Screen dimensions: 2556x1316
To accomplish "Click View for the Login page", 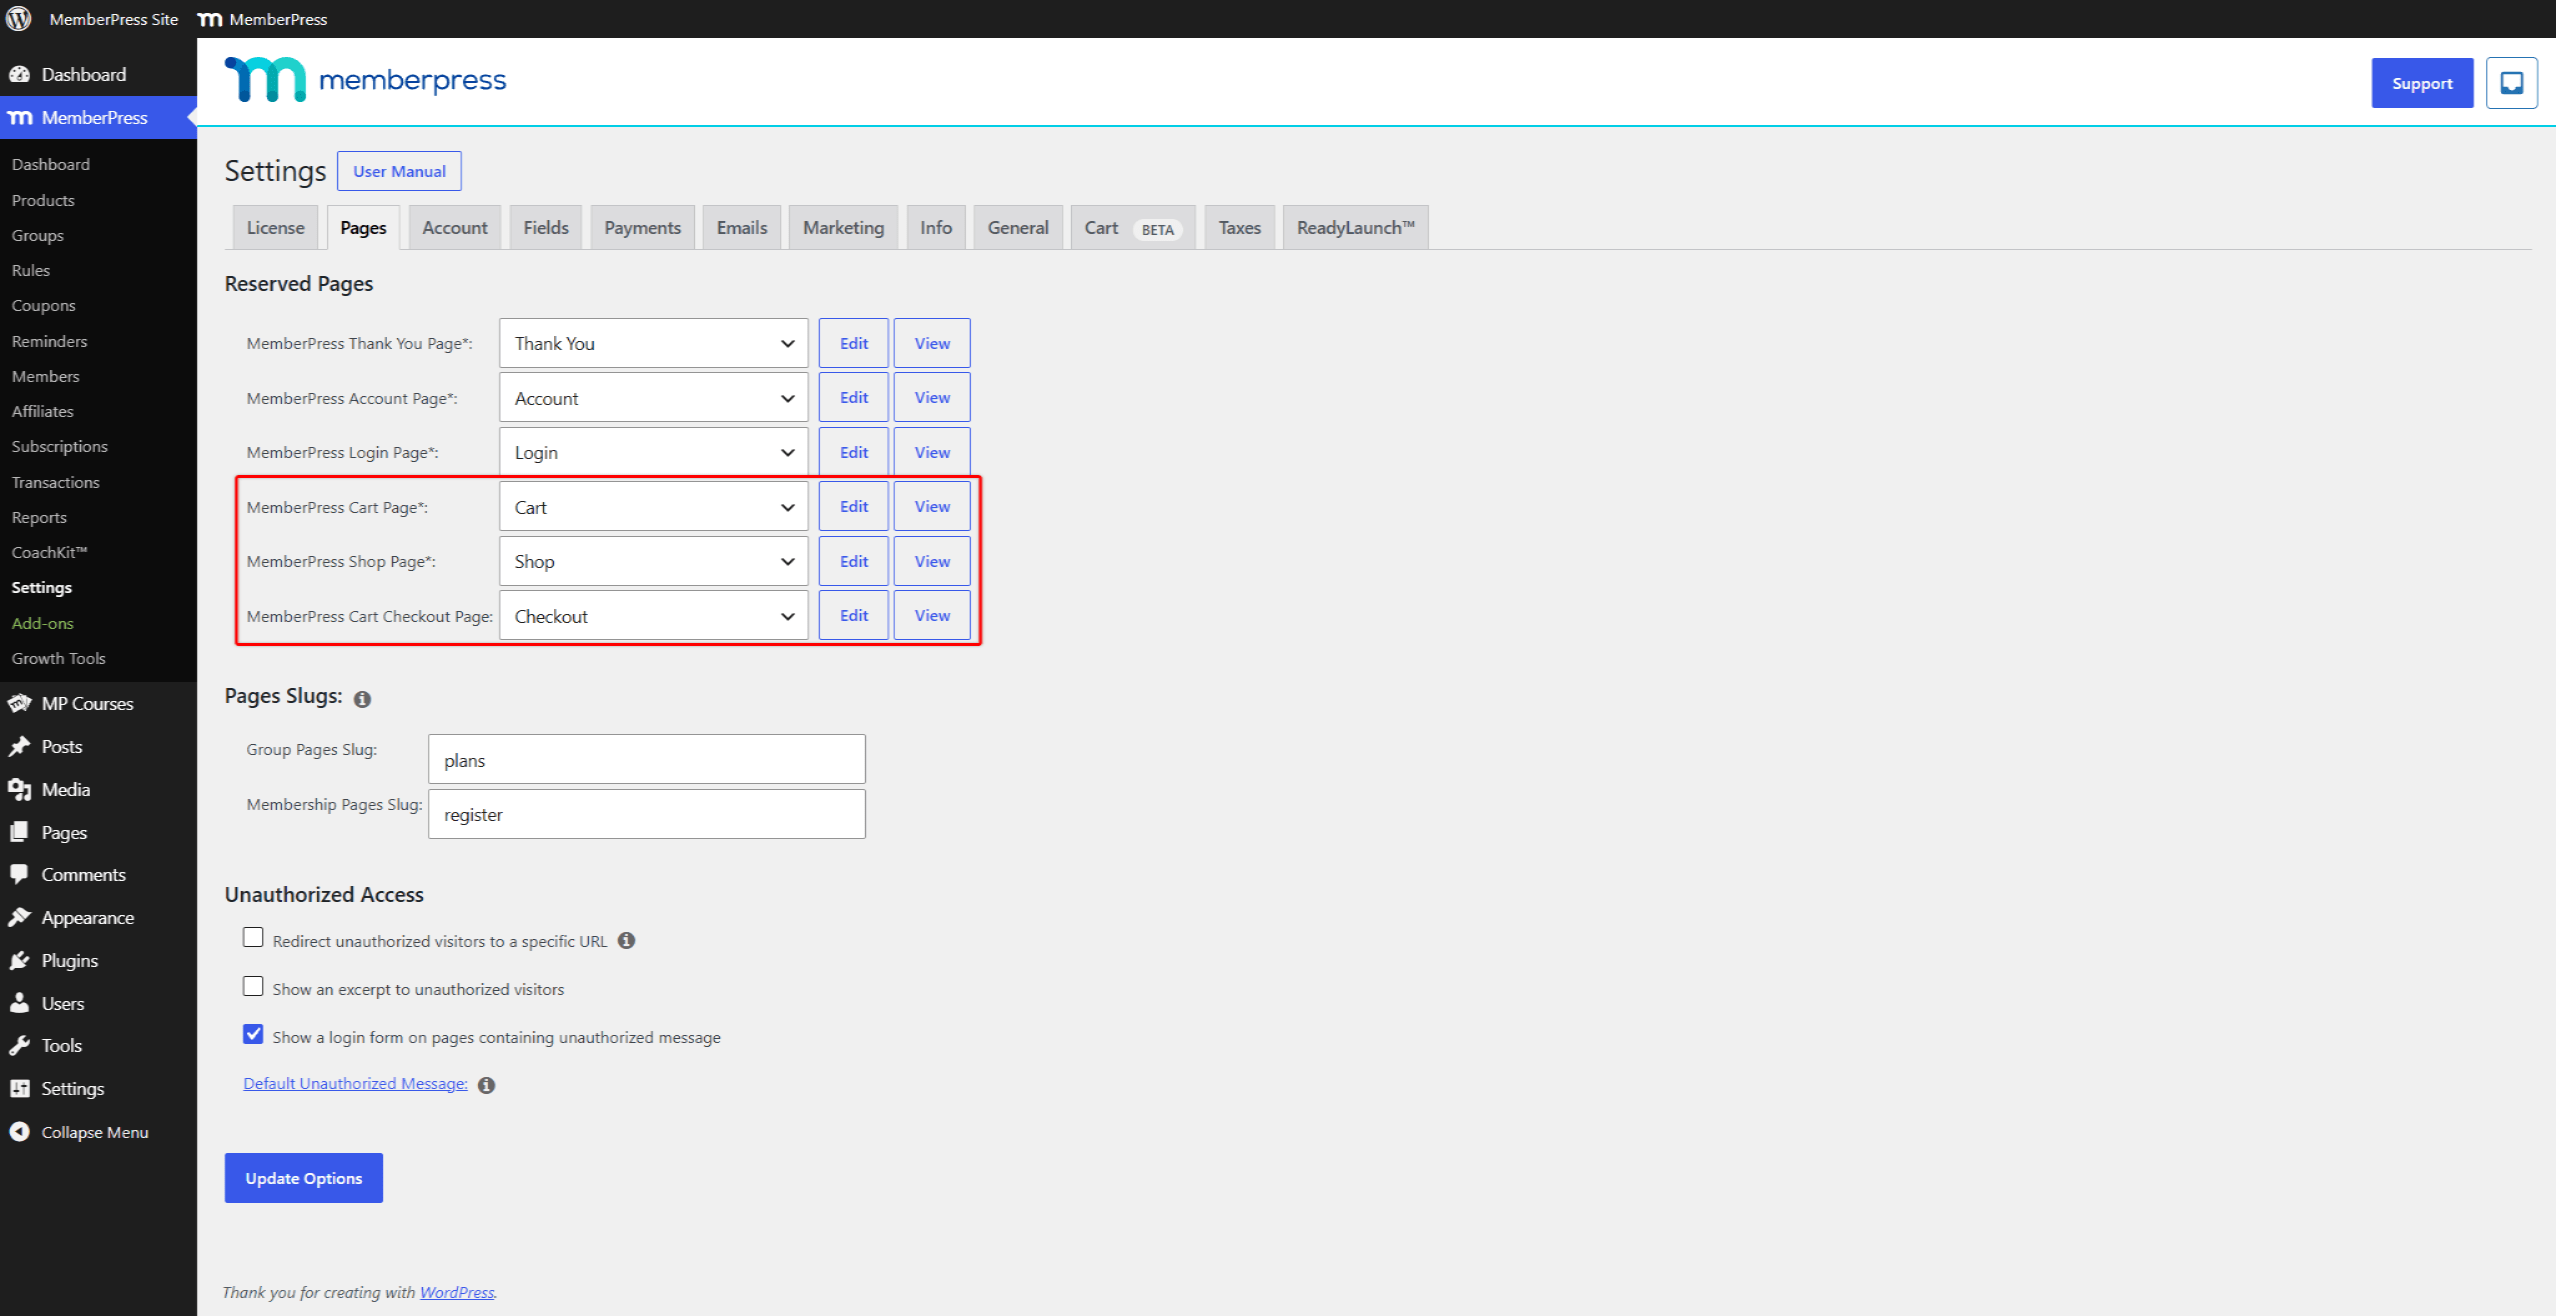I will pyautogui.click(x=932, y=452).
